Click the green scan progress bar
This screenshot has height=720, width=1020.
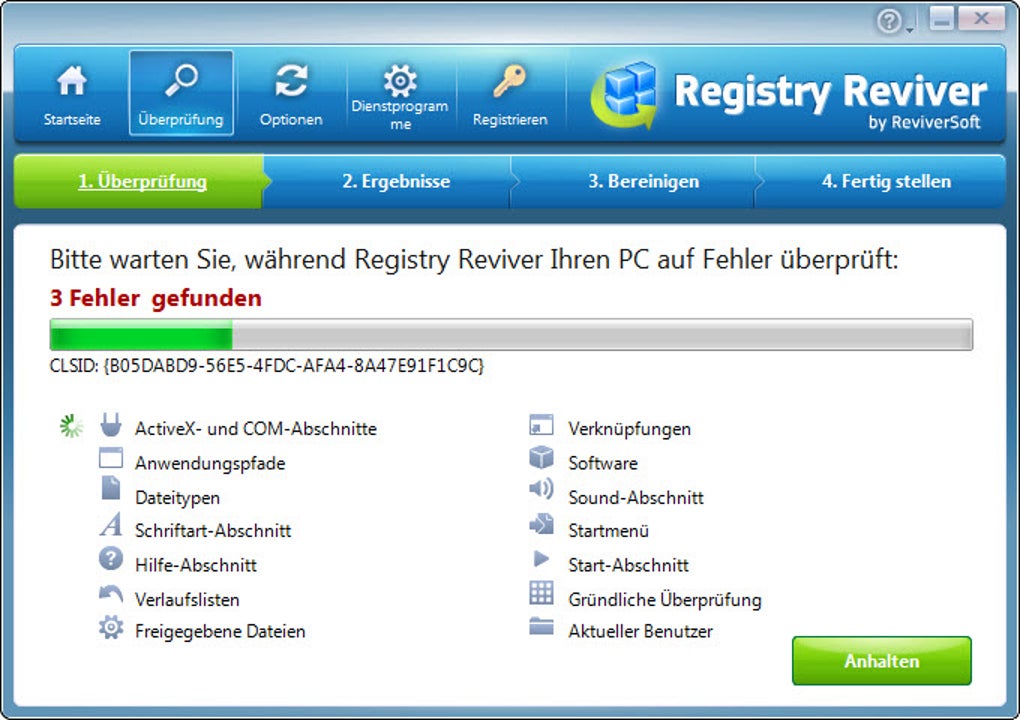click(x=511, y=334)
